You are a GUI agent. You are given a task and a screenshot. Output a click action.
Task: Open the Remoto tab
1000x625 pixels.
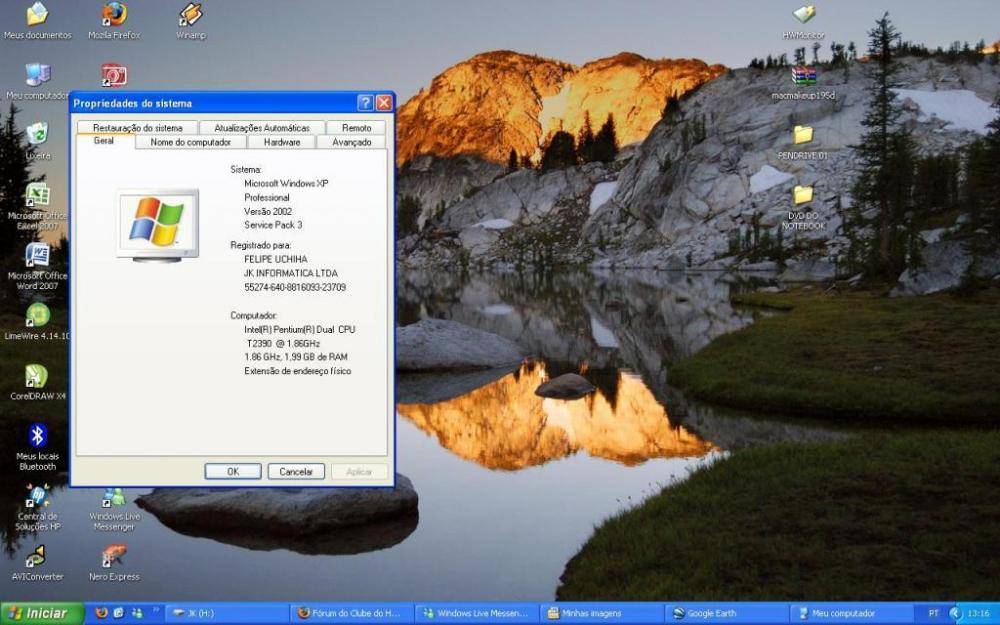[x=356, y=128]
